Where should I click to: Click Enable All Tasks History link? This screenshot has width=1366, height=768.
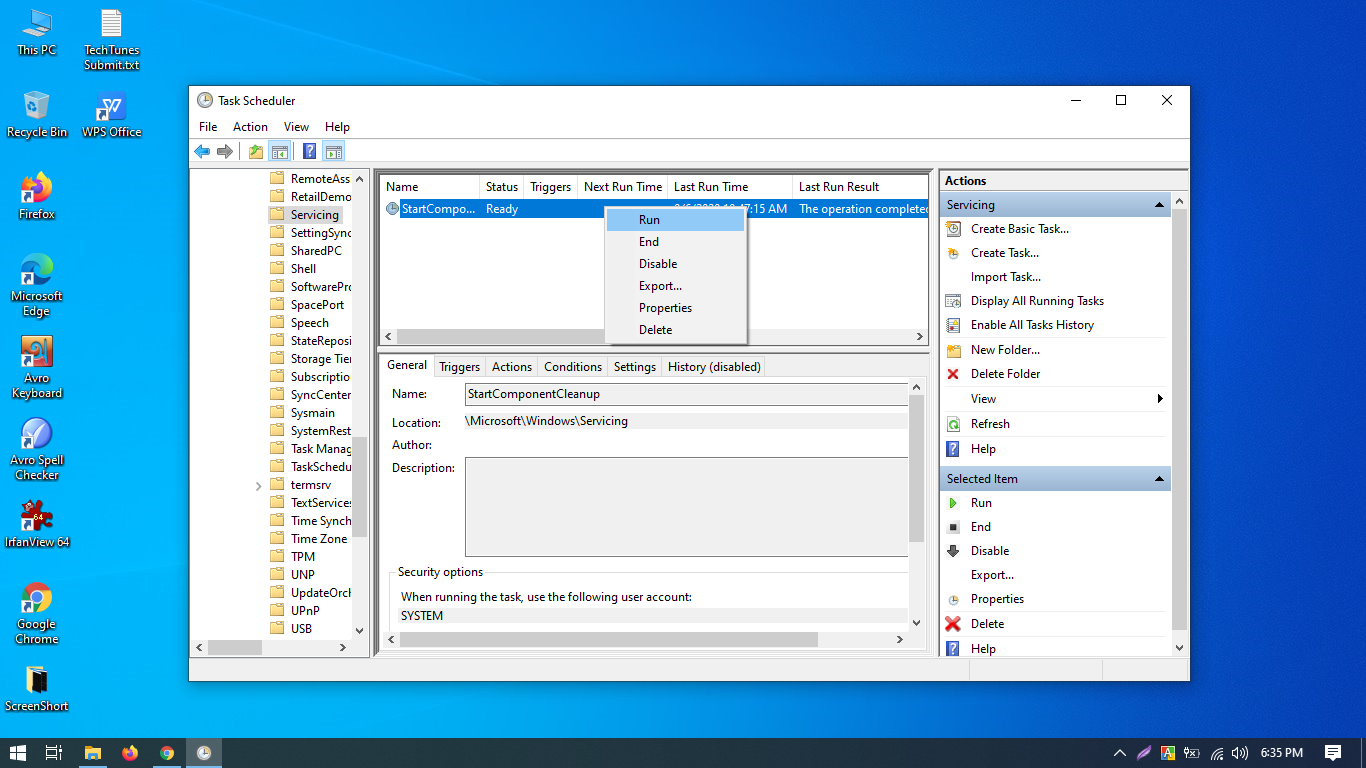click(1032, 325)
